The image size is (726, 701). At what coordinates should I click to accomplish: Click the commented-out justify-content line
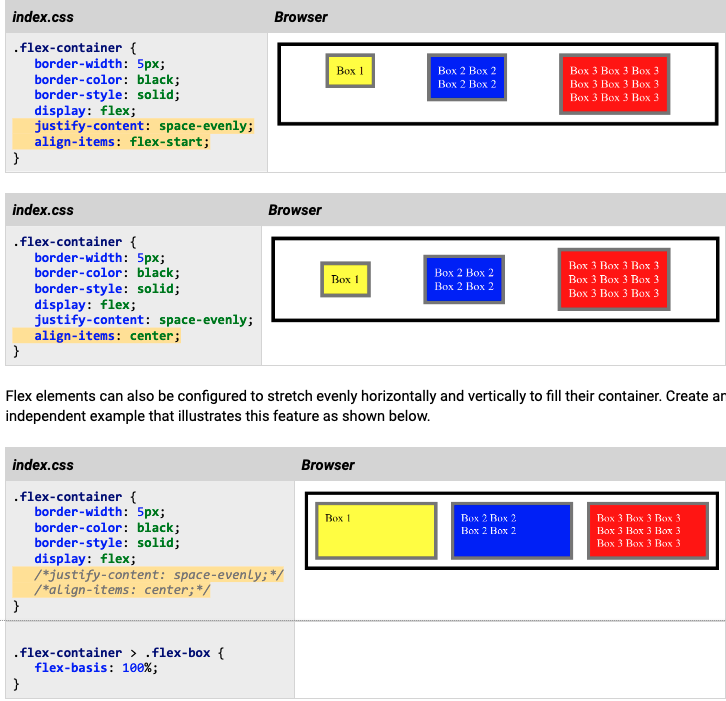[159, 575]
